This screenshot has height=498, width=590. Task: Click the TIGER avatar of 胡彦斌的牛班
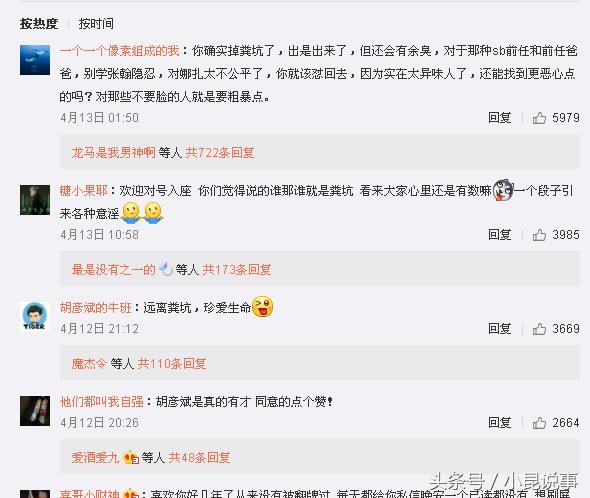coord(35,317)
